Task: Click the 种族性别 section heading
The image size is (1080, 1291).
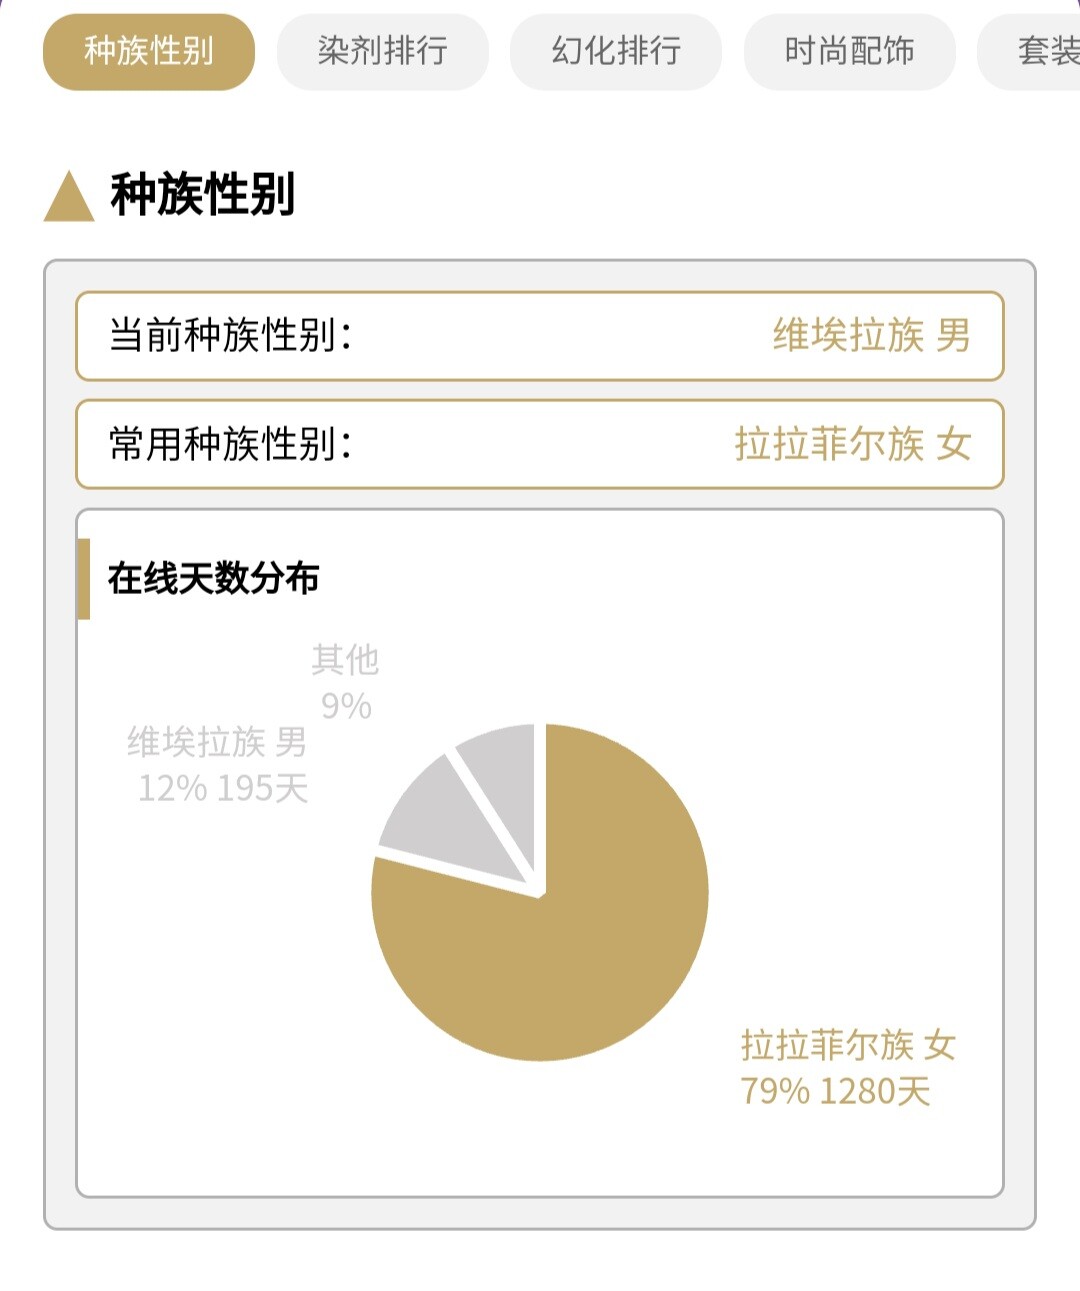Action: tap(203, 194)
